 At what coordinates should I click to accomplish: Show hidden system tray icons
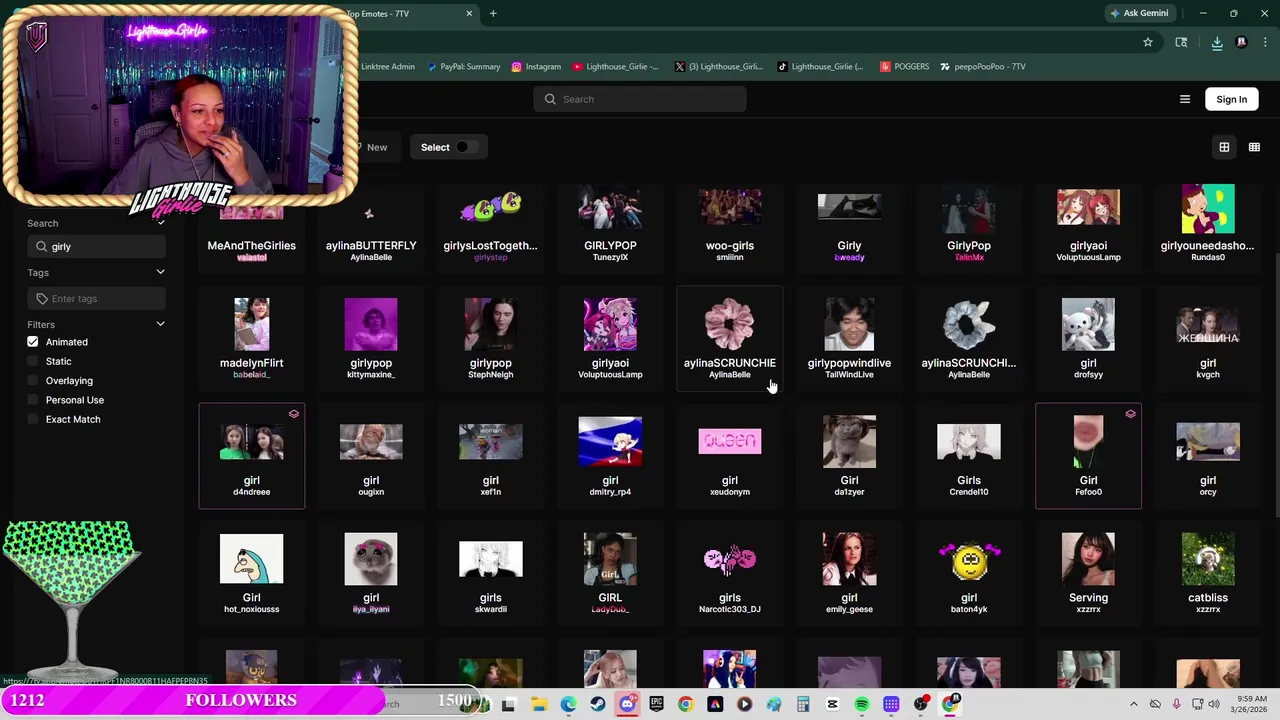[x=1133, y=704]
